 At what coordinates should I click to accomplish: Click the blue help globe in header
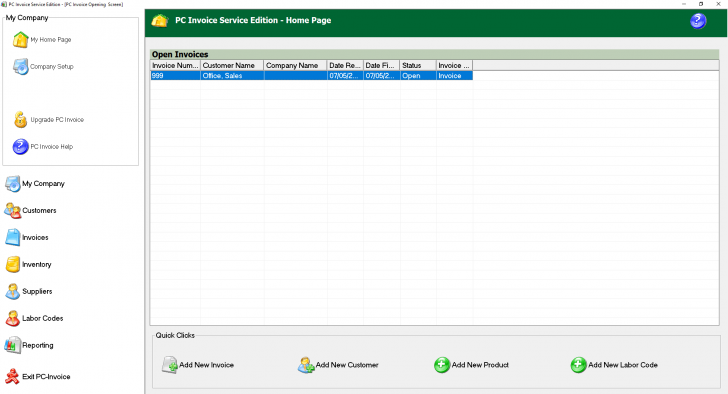(x=698, y=21)
